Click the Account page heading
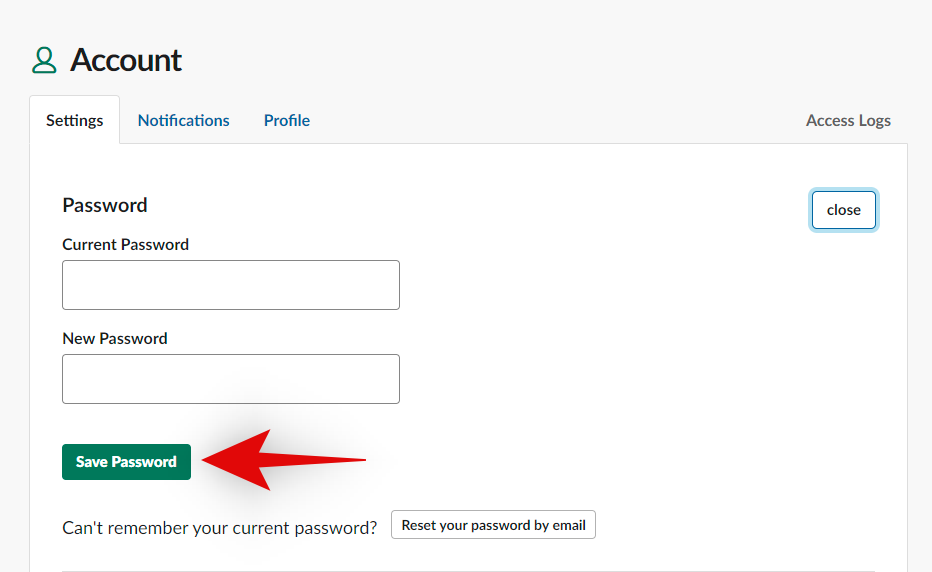 tap(126, 61)
